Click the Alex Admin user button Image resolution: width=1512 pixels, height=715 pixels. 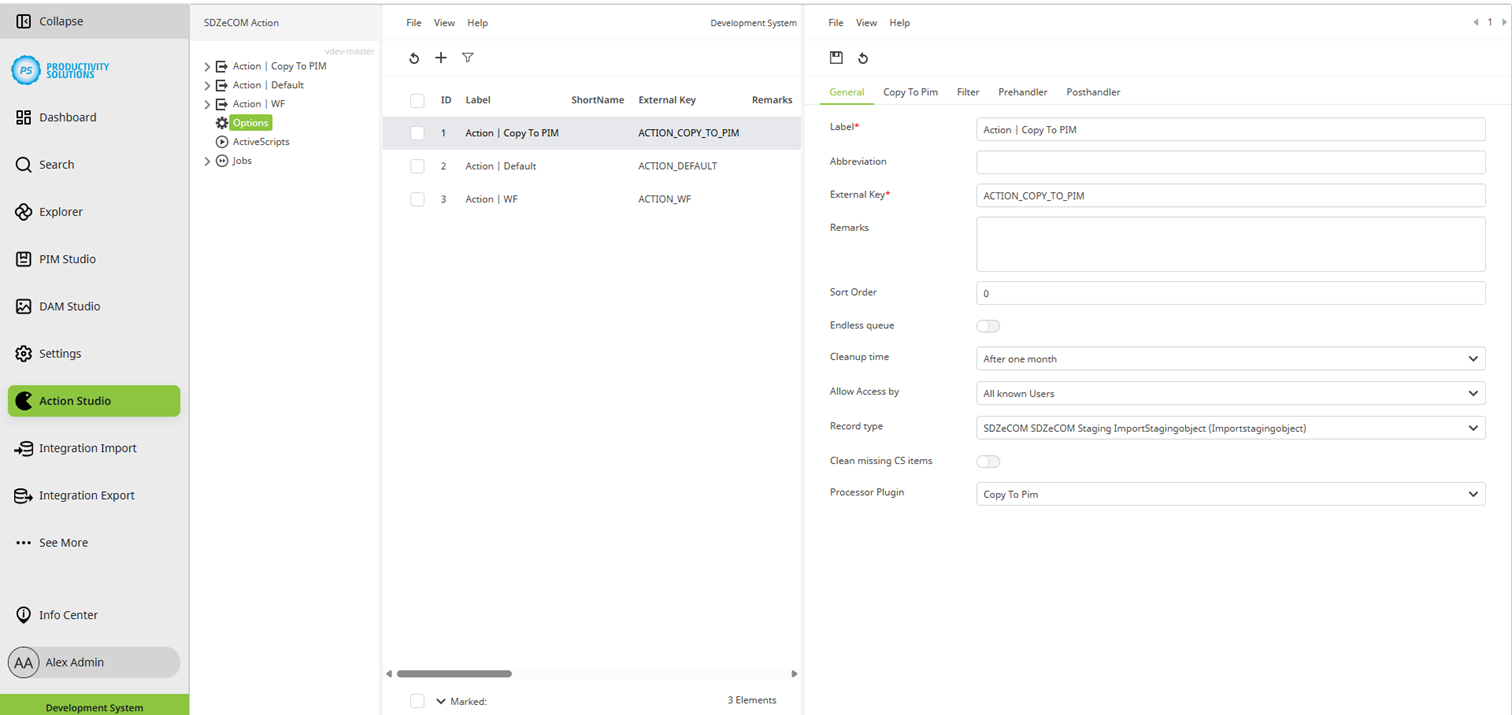click(94, 662)
